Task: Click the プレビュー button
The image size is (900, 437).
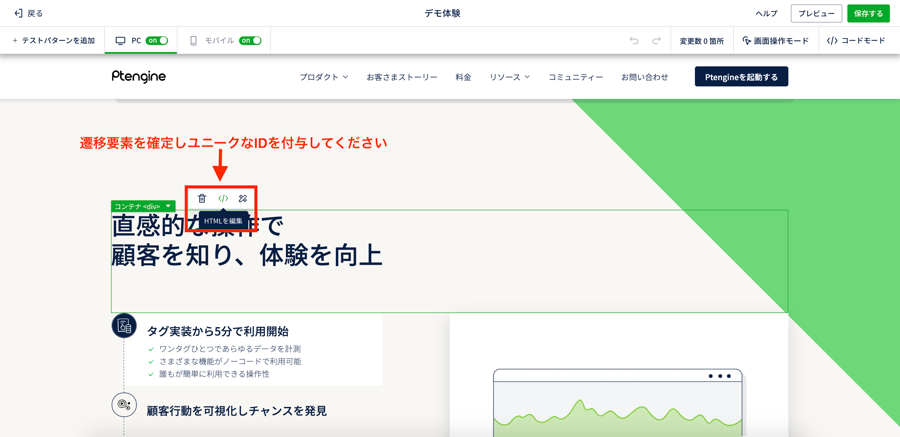Action: [816, 14]
